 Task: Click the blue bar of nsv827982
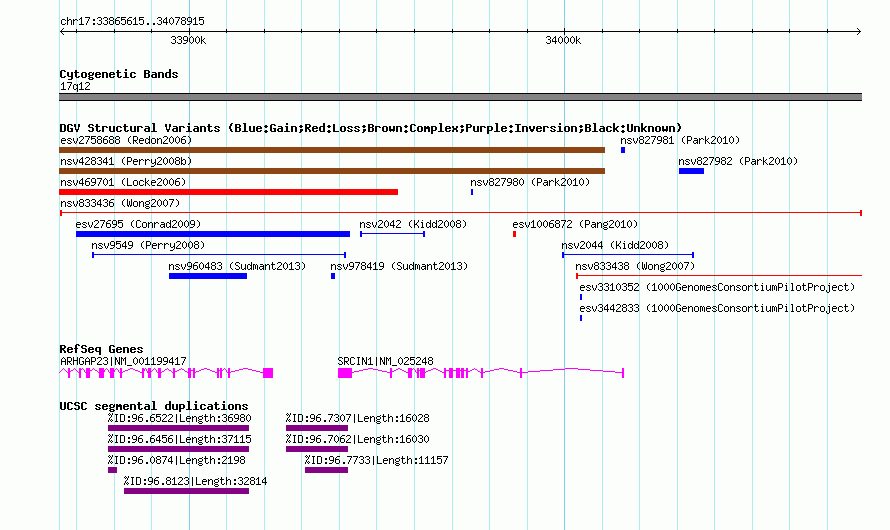(691, 171)
